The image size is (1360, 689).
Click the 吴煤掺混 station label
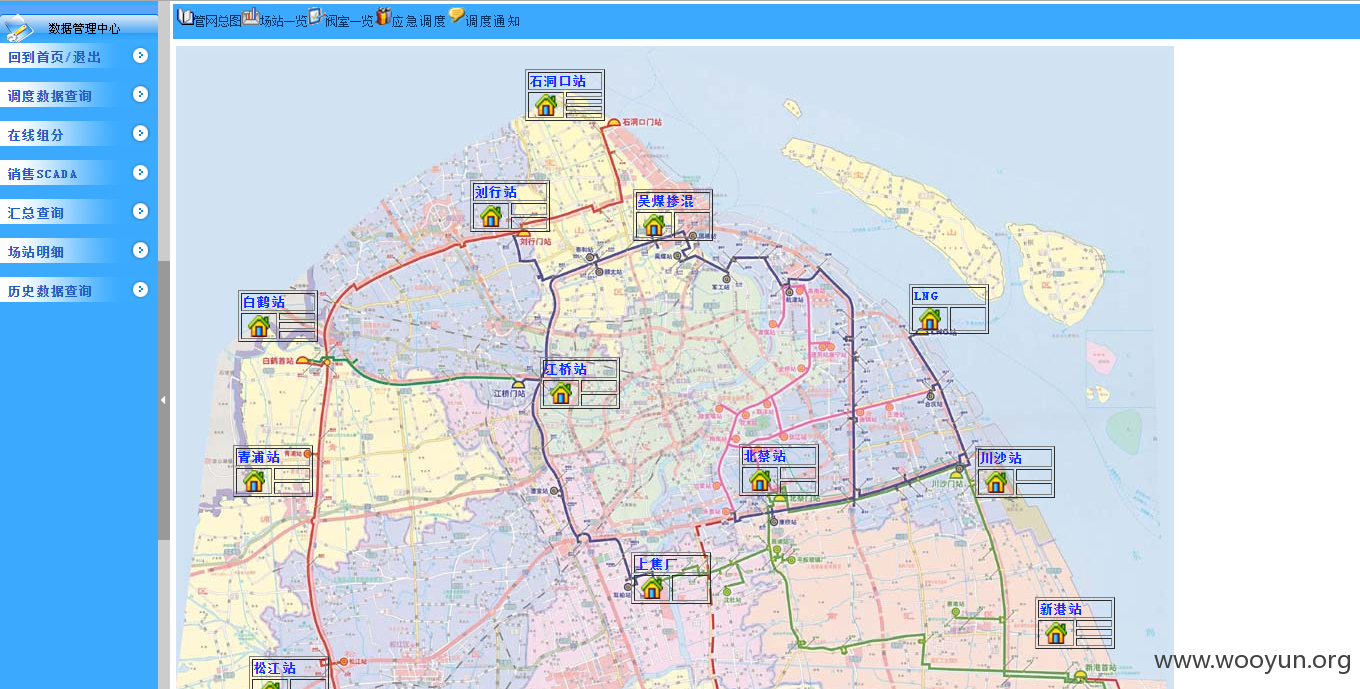click(665, 201)
